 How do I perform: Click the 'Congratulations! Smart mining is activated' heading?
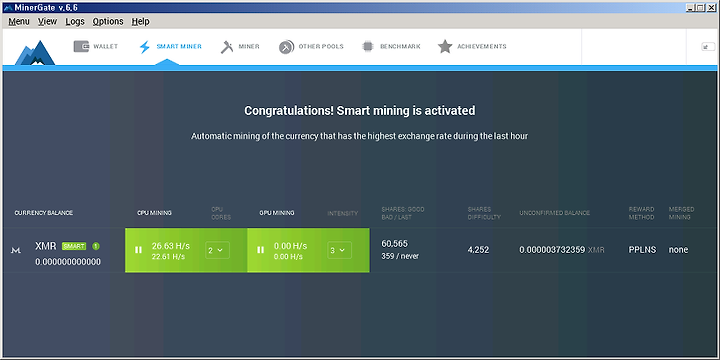360,111
